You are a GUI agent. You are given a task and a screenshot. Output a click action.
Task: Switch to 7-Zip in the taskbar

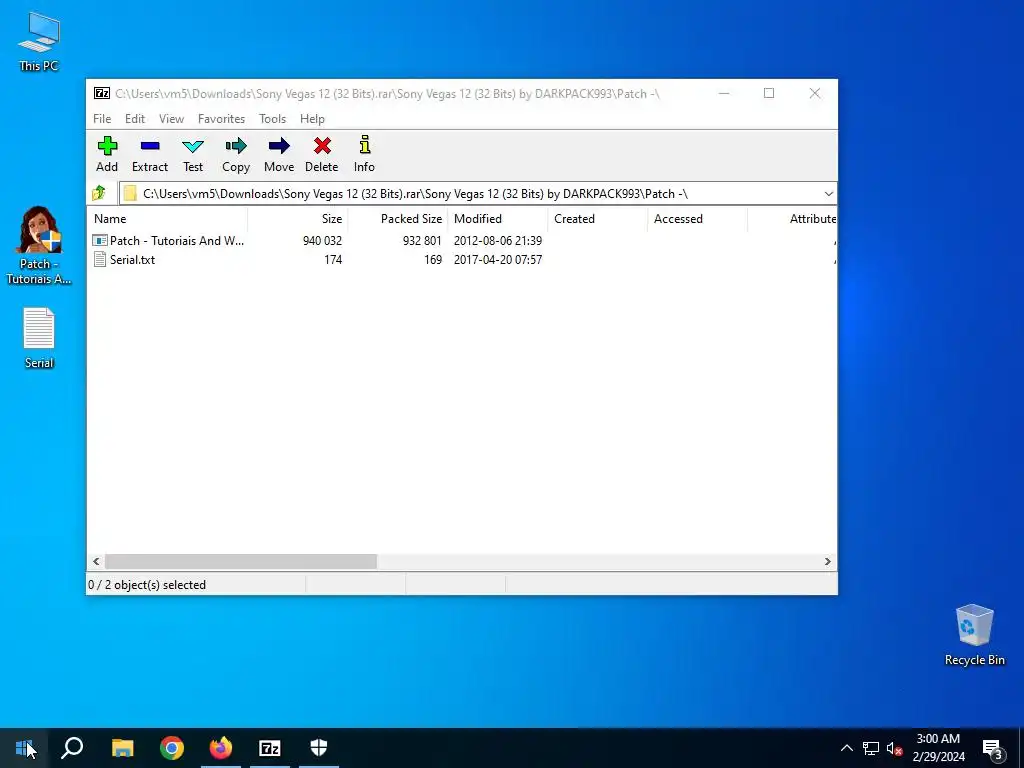(270, 748)
